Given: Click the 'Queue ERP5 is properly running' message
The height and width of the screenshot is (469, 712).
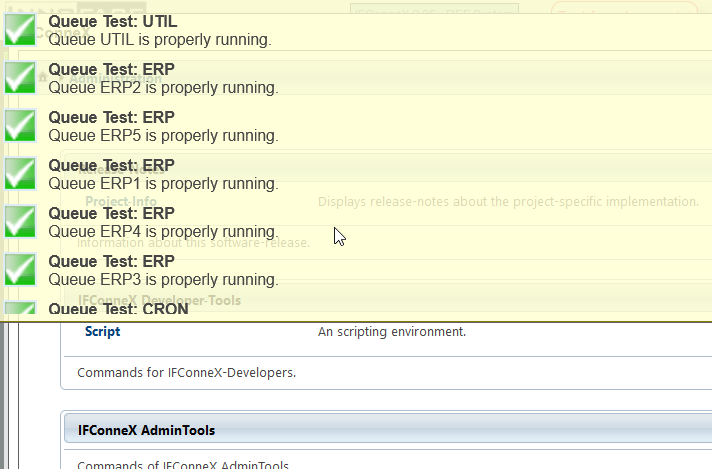Looking at the screenshot, I should click(163, 136).
